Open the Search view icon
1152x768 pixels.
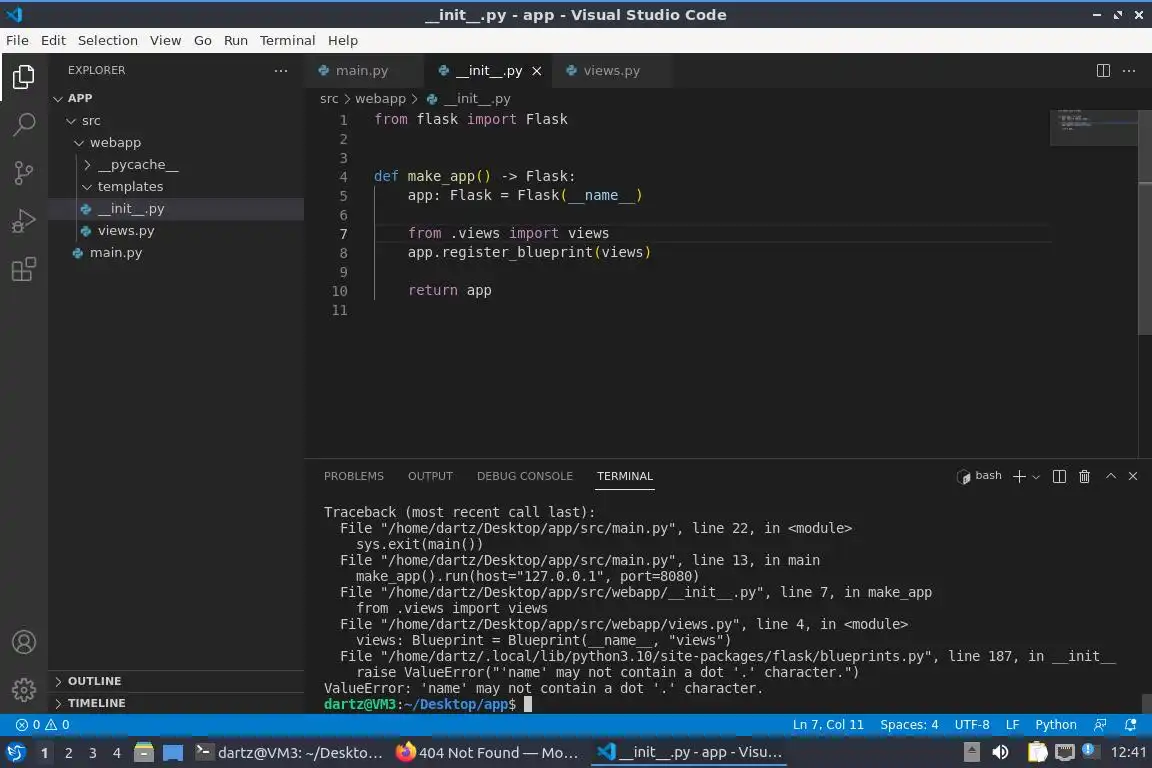(24, 125)
